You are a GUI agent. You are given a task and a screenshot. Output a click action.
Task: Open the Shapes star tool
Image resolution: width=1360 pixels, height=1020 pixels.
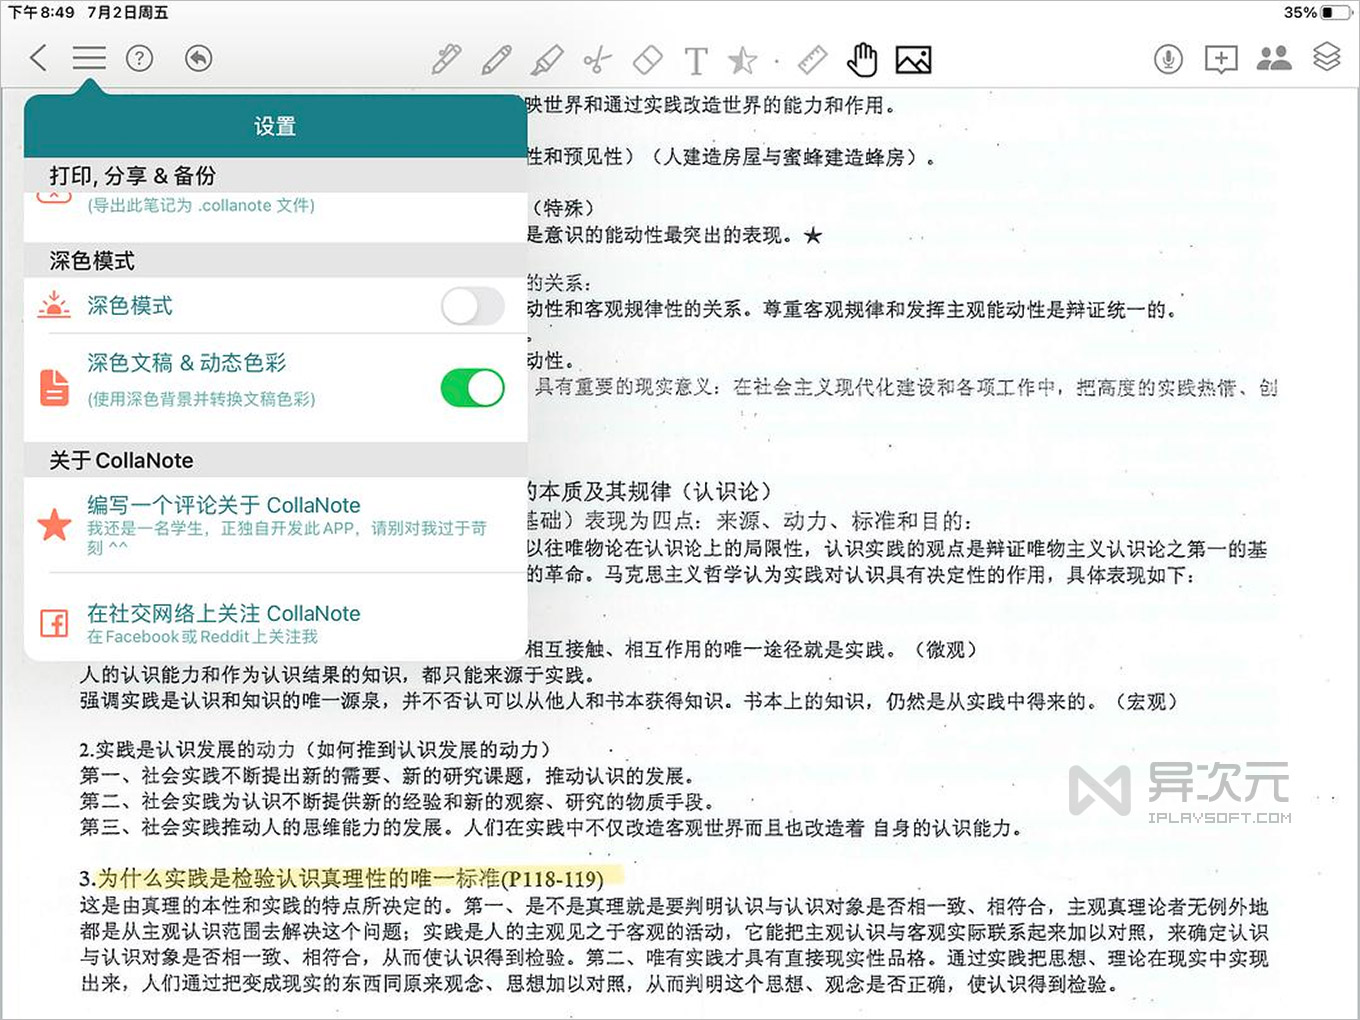click(x=743, y=58)
